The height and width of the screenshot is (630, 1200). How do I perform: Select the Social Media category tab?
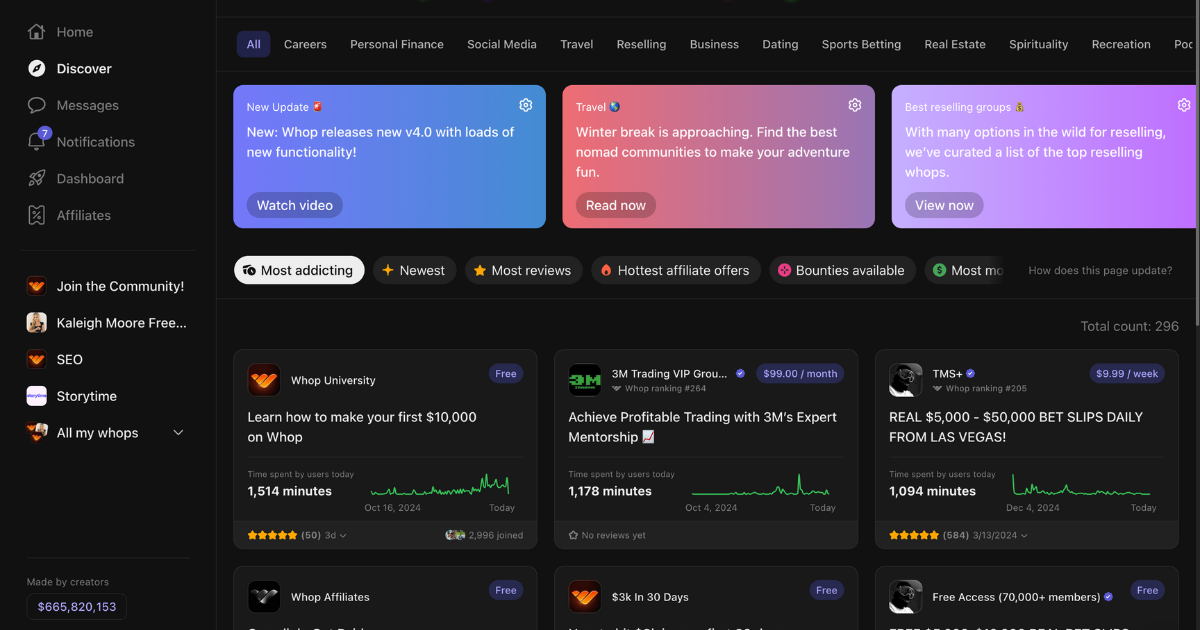502,44
